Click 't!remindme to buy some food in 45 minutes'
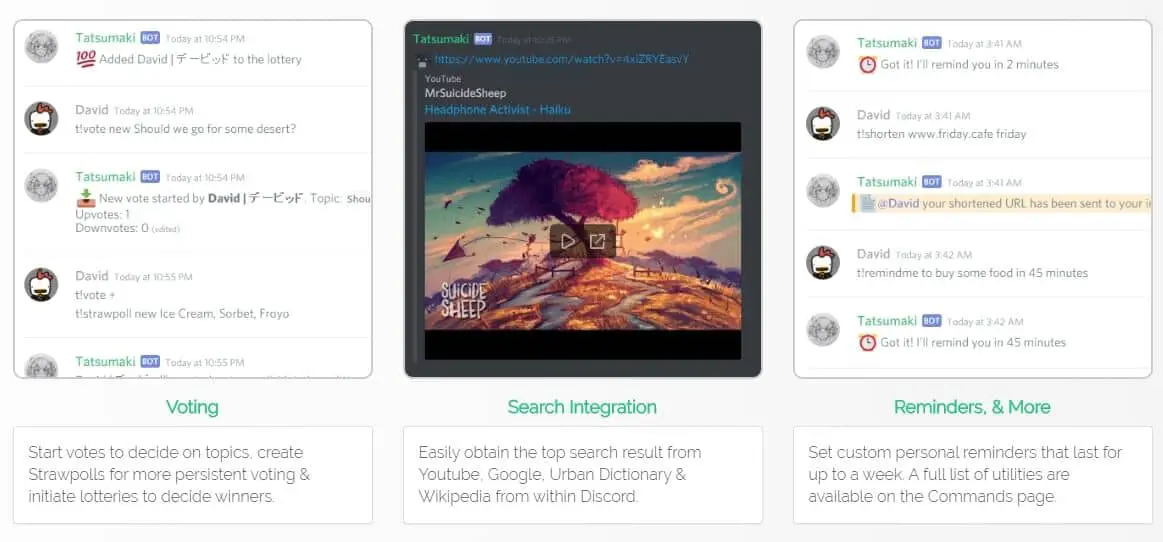The width and height of the screenshot is (1163, 542). (972, 273)
